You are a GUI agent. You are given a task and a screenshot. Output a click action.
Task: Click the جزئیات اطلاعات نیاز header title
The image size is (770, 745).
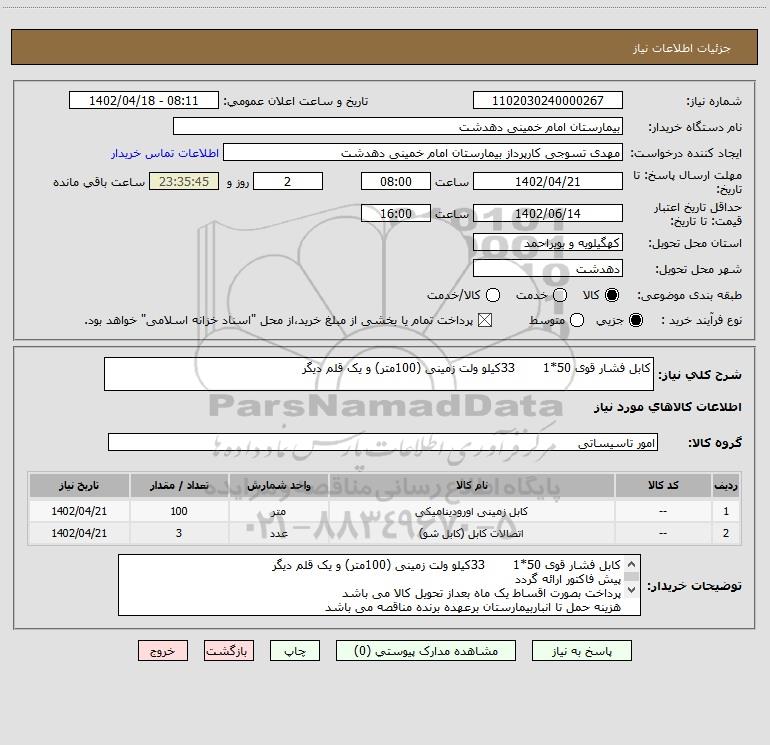(682, 48)
